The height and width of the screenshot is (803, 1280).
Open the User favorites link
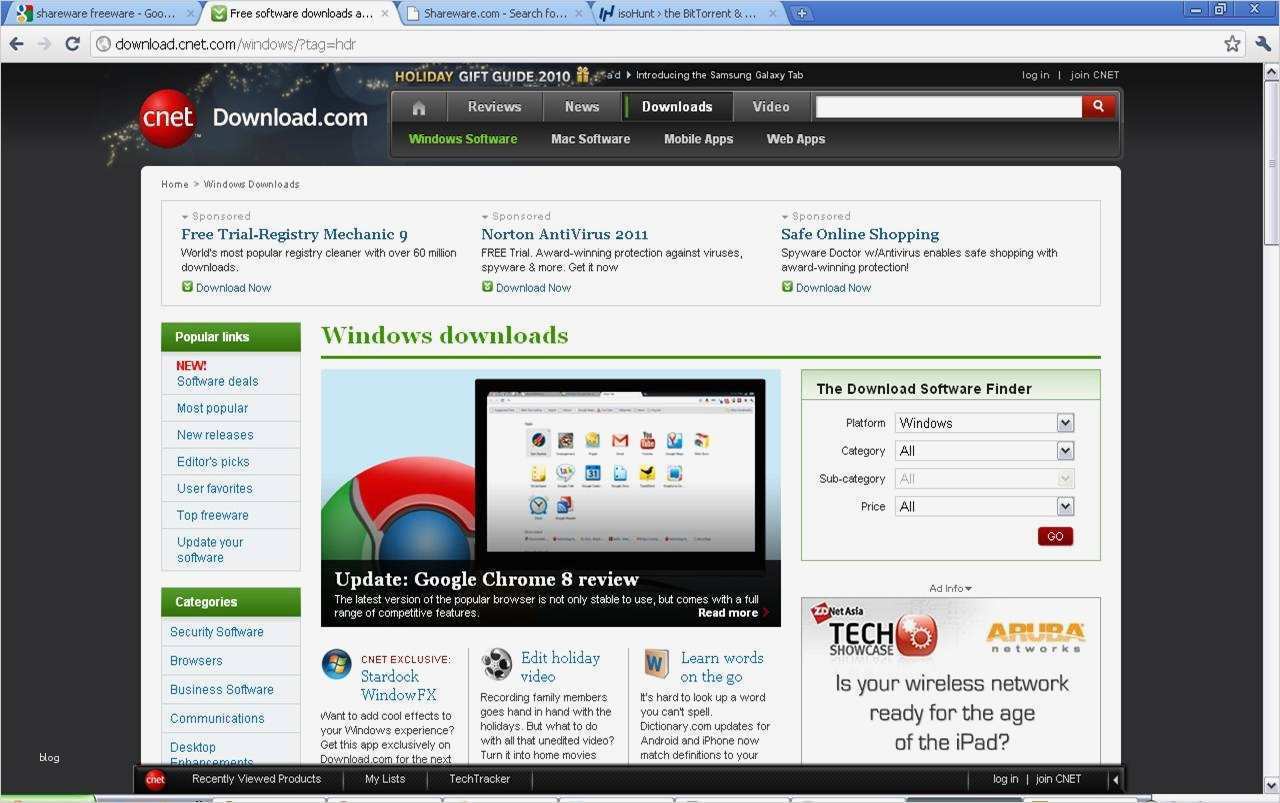pyautogui.click(x=215, y=488)
